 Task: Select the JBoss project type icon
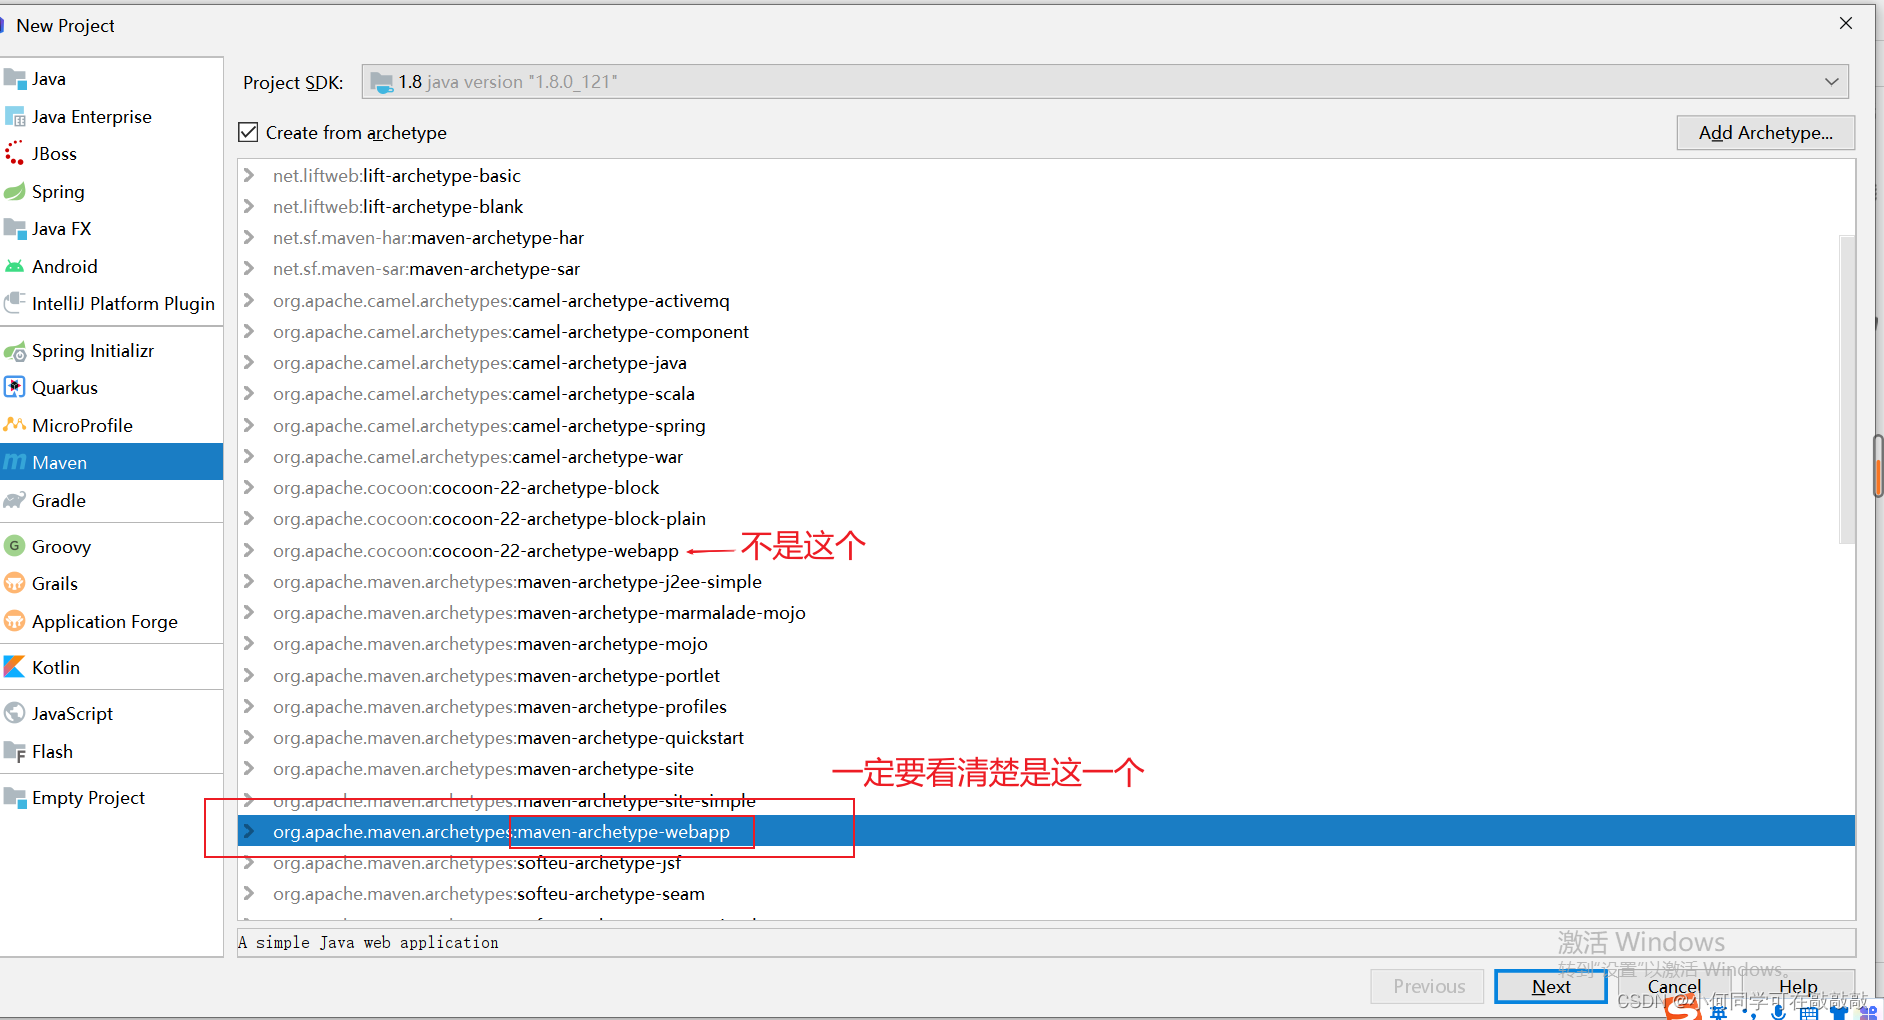tap(14, 153)
